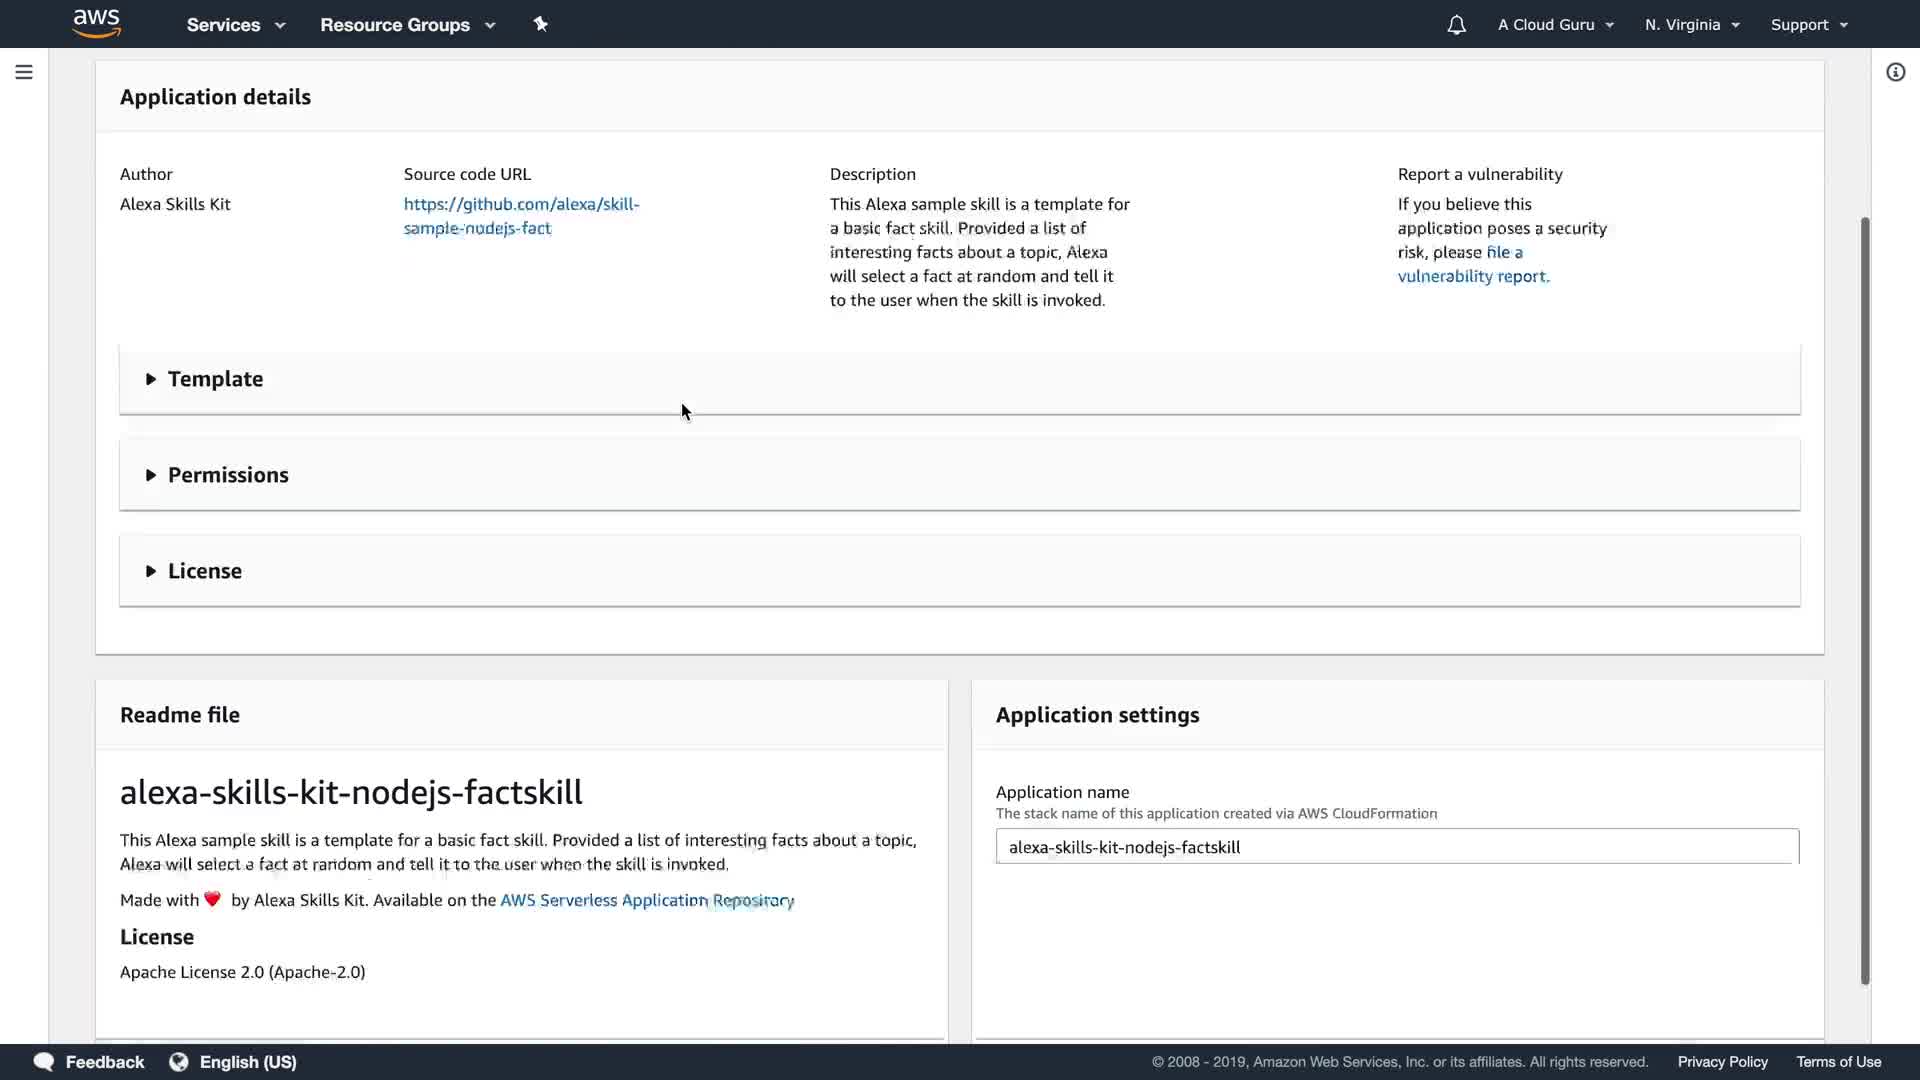Open the vulnerability report link
1920x1080 pixels.
pyautogui.click(x=1472, y=276)
